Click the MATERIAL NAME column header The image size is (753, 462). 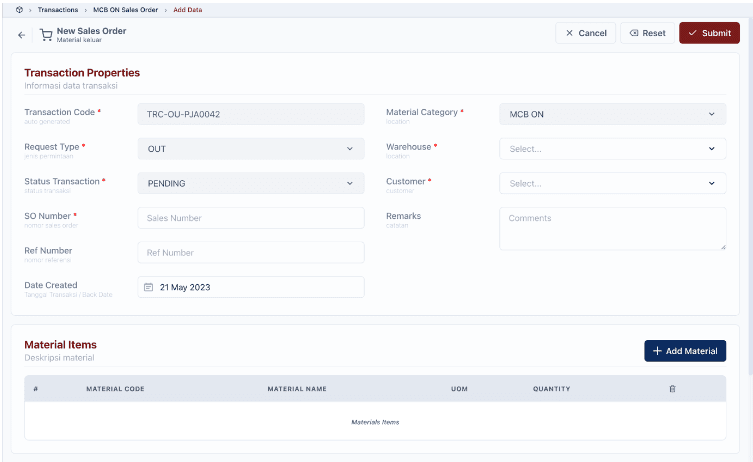(x=297, y=389)
